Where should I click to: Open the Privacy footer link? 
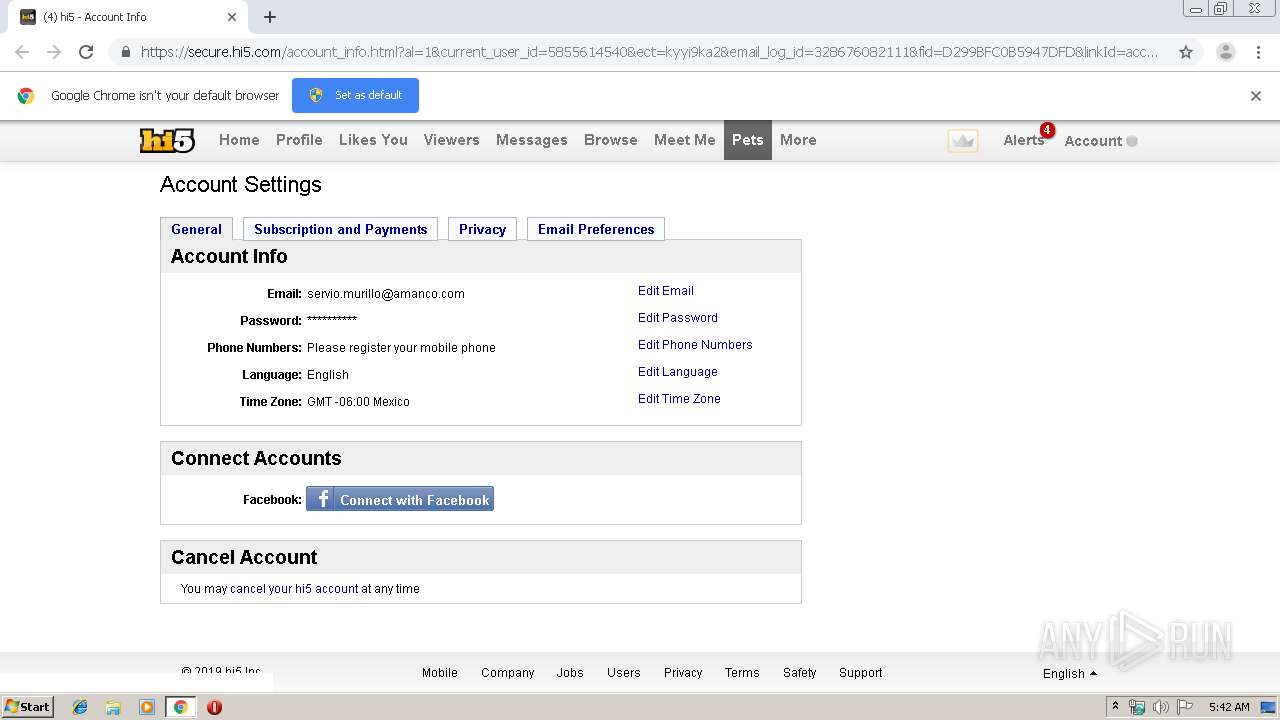tap(683, 673)
